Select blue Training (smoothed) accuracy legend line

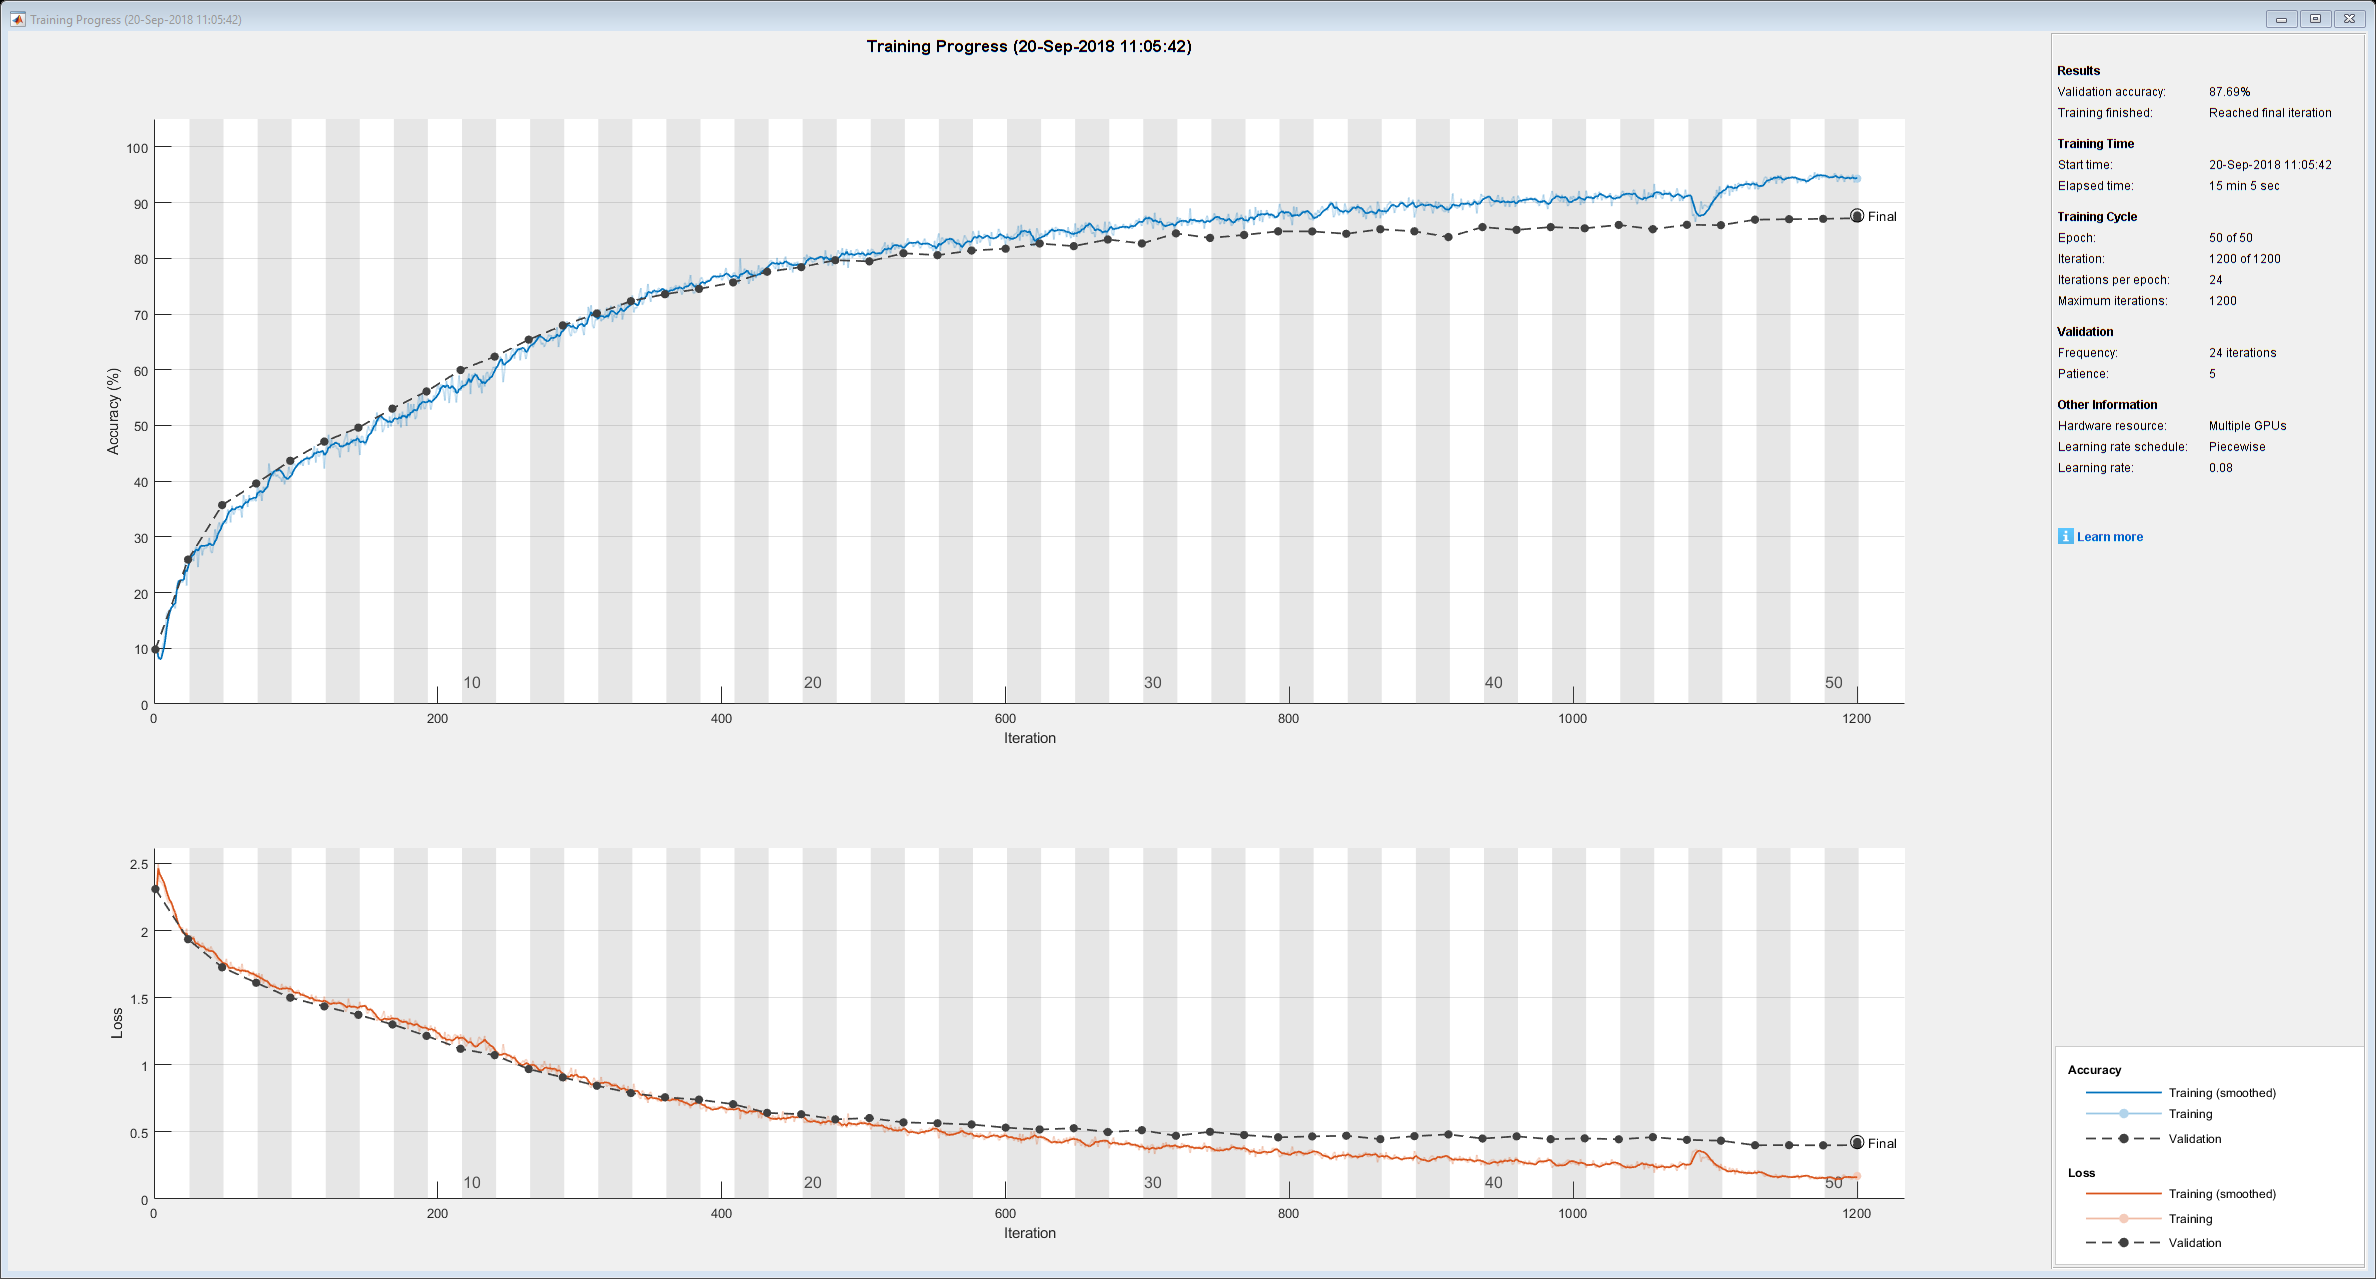[2123, 1093]
